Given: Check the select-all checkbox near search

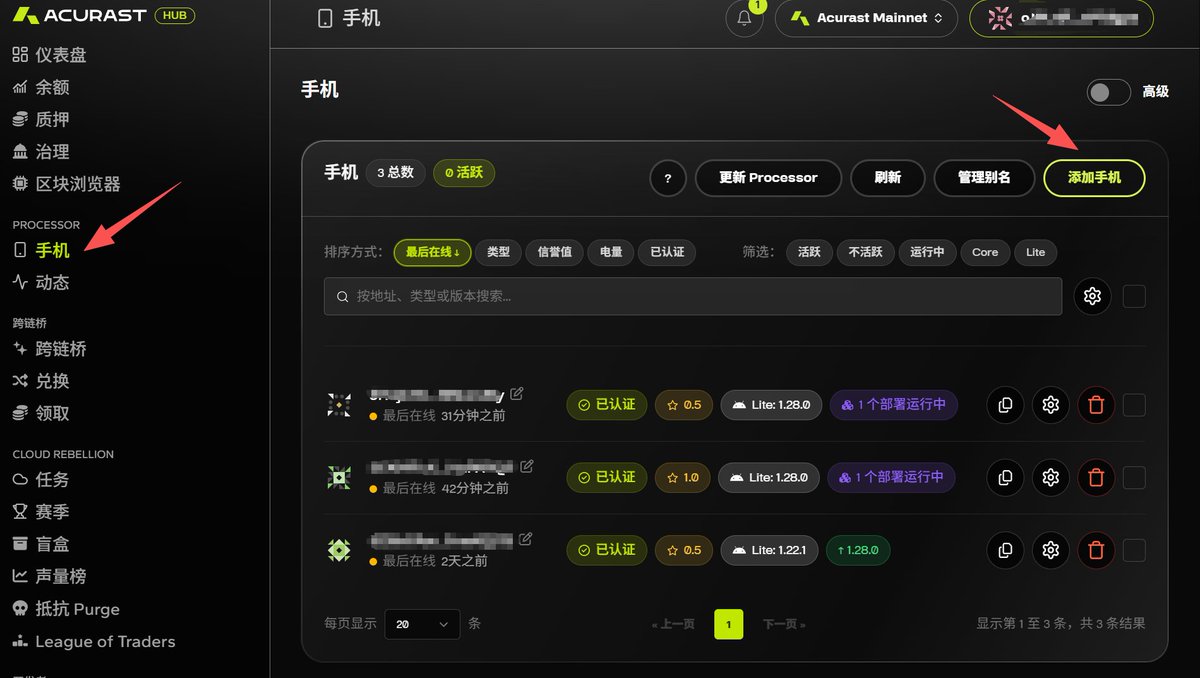Looking at the screenshot, I should coord(1134,296).
